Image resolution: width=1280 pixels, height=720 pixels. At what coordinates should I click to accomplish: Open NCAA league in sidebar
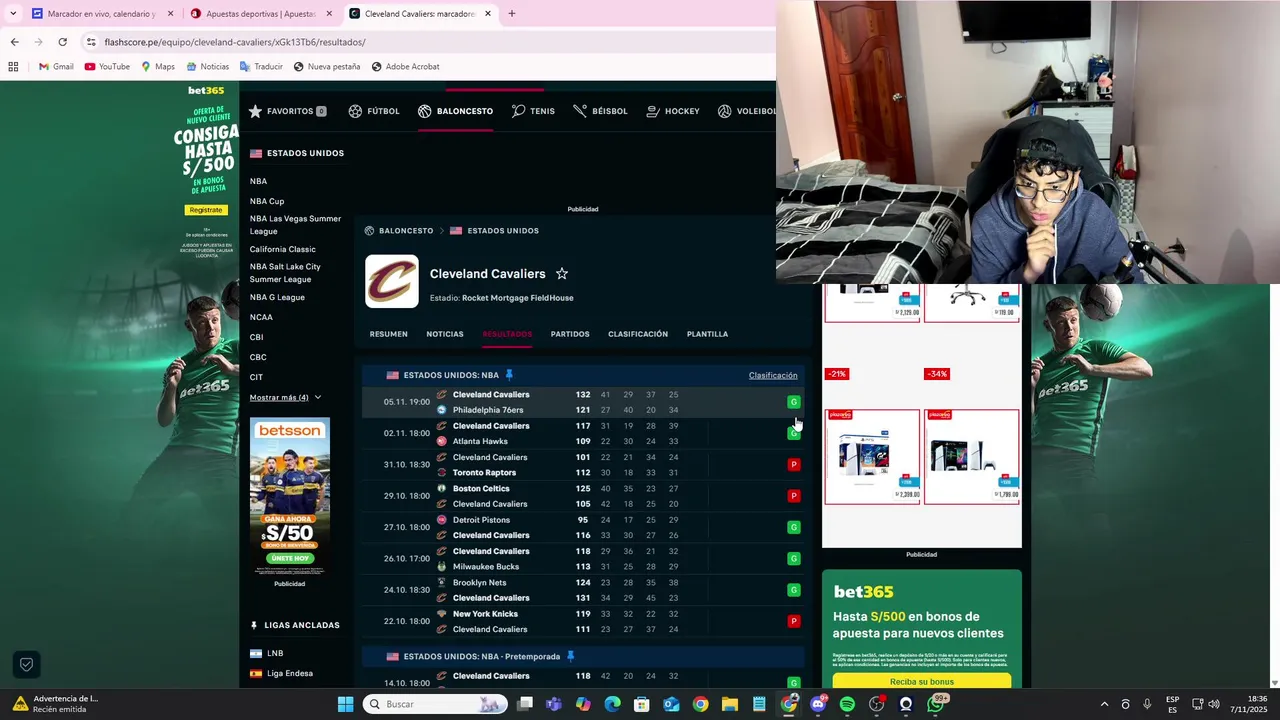click(261, 317)
